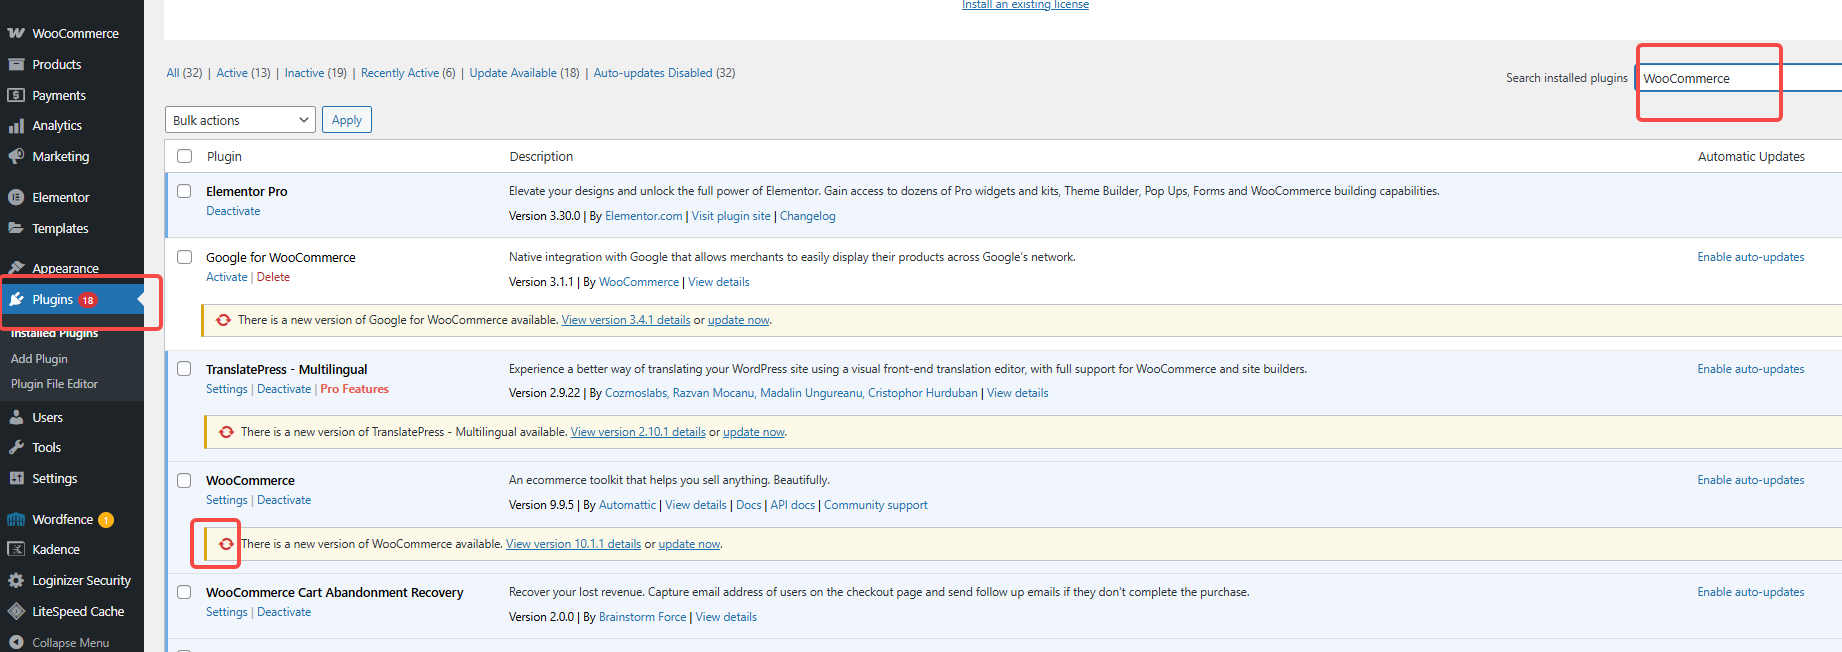Viewport: 1842px width, 652px height.
Task: Tick the WooCommerce plugin checkbox
Action: (x=184, y=480)
